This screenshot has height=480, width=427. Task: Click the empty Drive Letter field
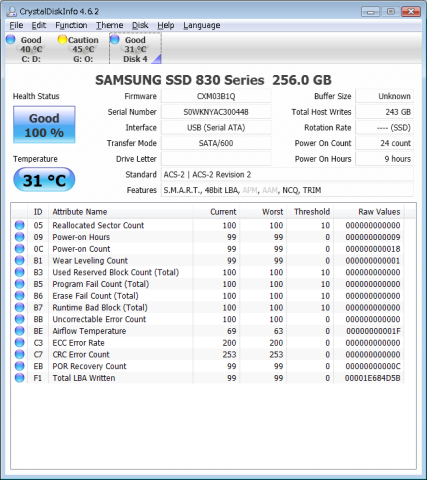coord(216,159)
